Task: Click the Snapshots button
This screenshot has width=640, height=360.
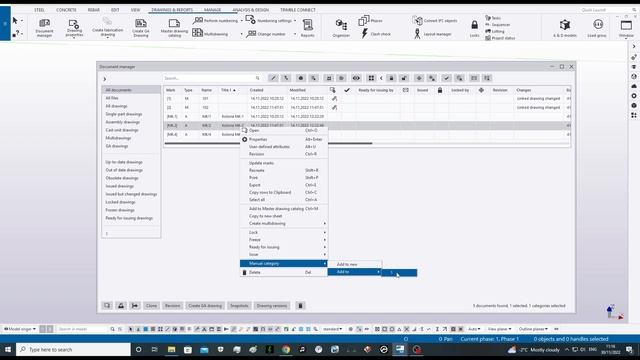Action: tap(239, 305)
